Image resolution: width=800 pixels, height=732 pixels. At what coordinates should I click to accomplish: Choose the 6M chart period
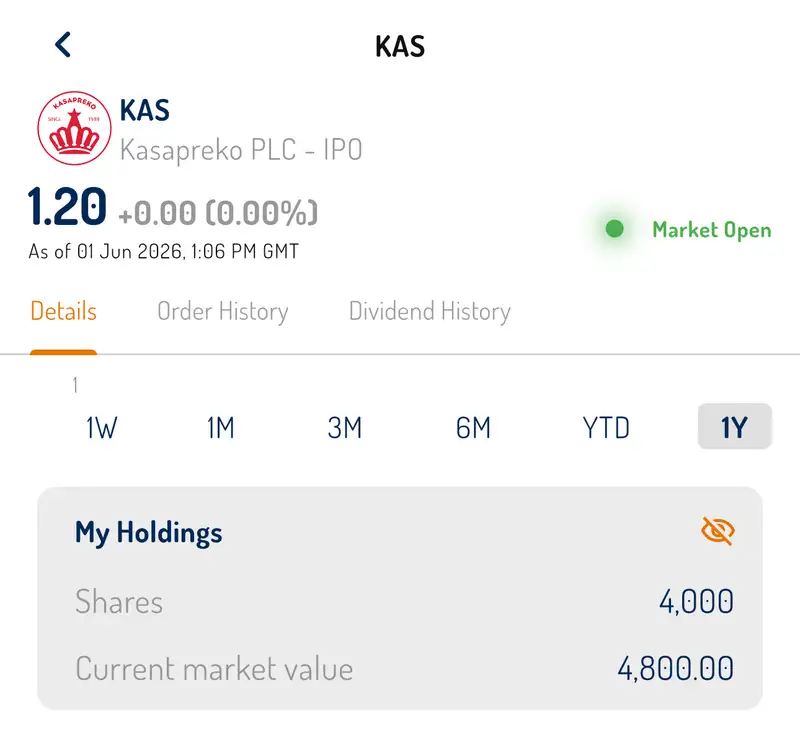pyautogui.click(x=473, y=427)
